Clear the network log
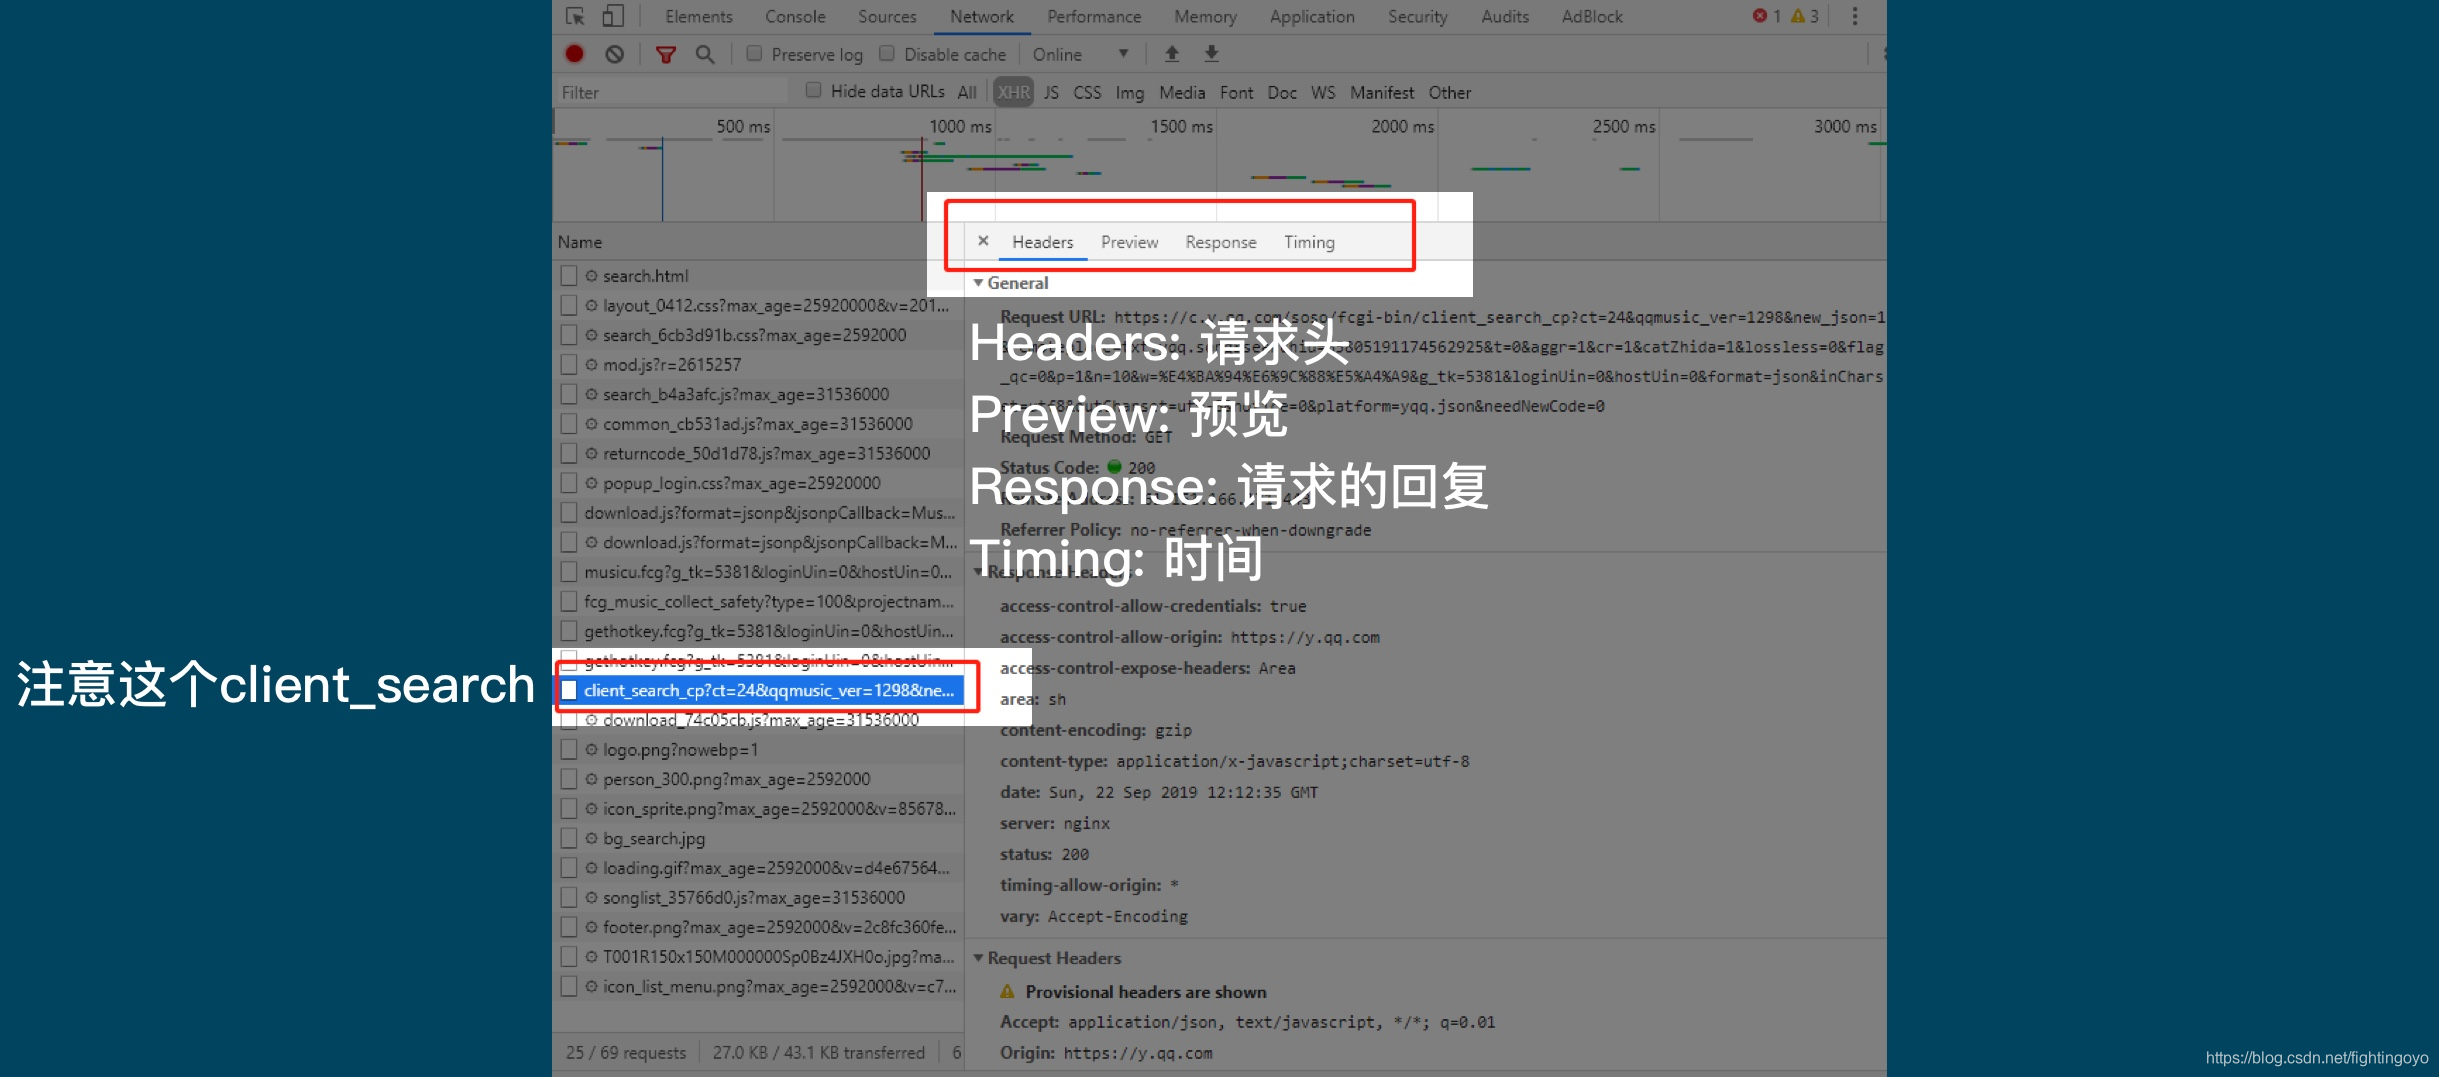2439x1077 pixels. click(x=615, y=54)
